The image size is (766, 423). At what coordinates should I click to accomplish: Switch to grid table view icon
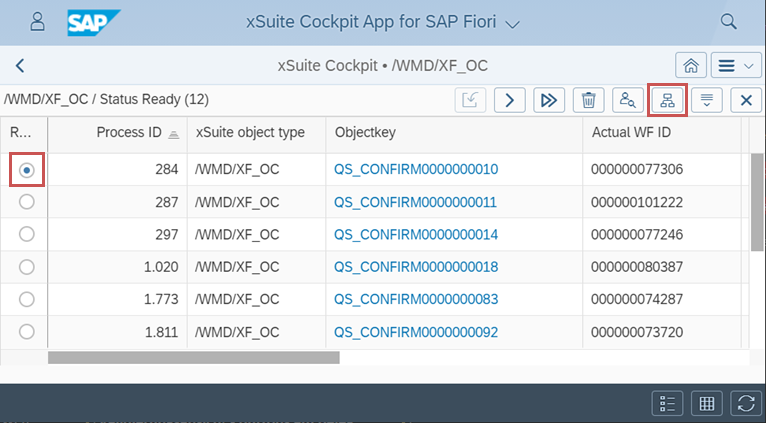tap(706, 403)
